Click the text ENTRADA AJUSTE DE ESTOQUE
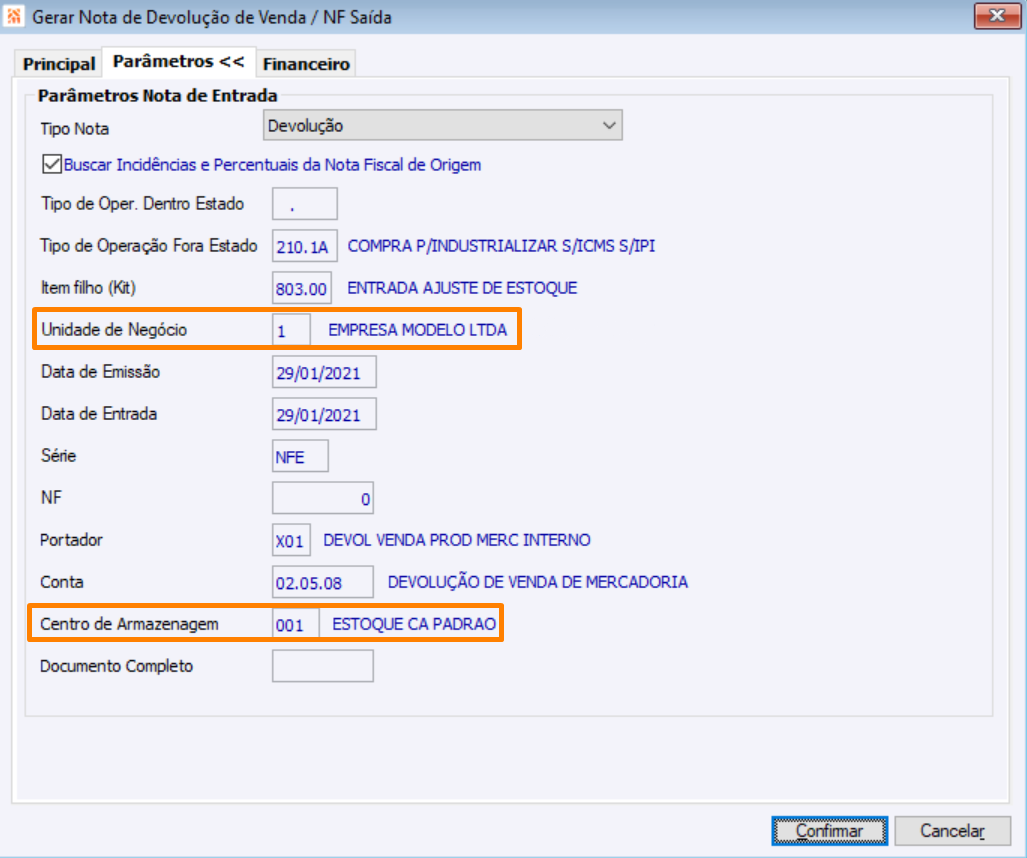Image resolution: width=1027 pixels, height=858 pixels. [x=462, y=288]
